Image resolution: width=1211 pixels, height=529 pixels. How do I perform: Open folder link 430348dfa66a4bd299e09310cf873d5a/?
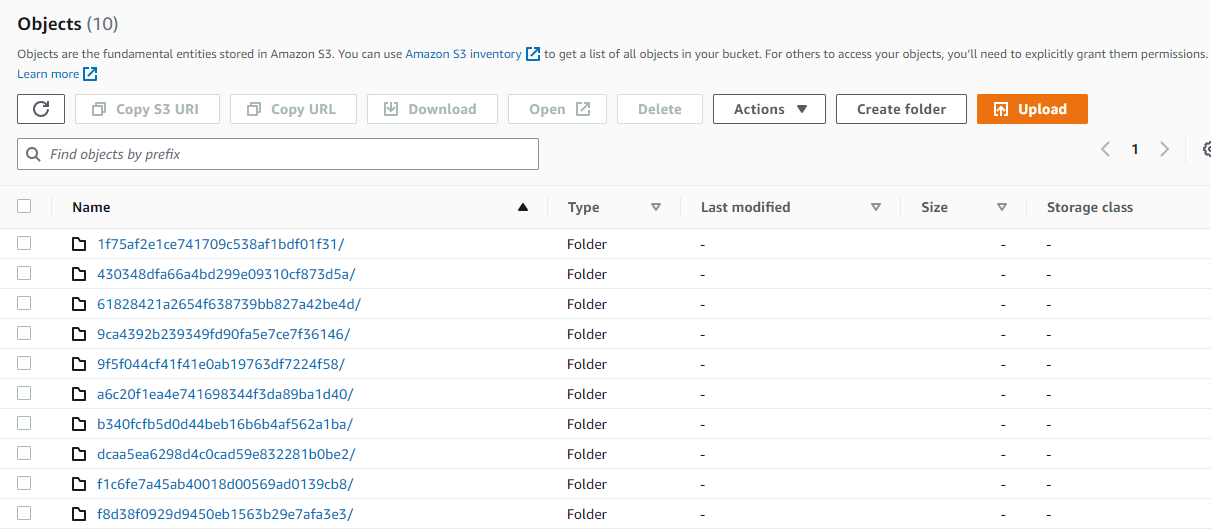coord(226,274)
